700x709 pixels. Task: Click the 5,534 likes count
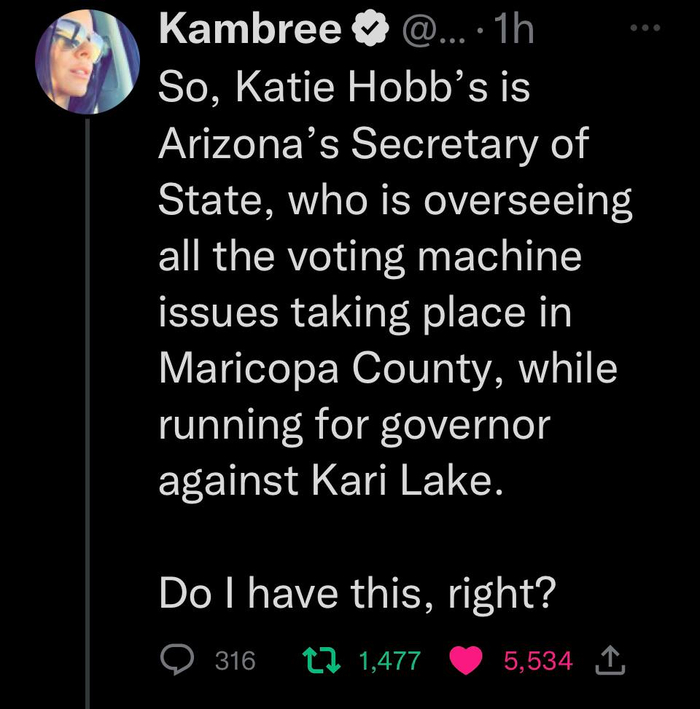[x=538, y=660]
